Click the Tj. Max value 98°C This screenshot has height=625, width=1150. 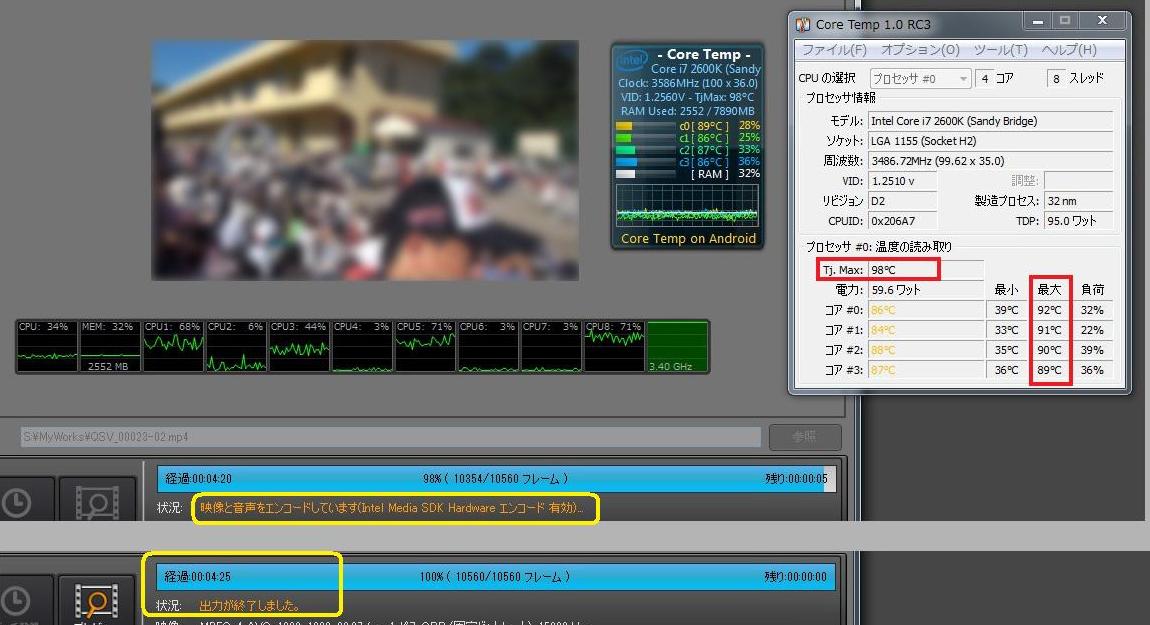925,270
